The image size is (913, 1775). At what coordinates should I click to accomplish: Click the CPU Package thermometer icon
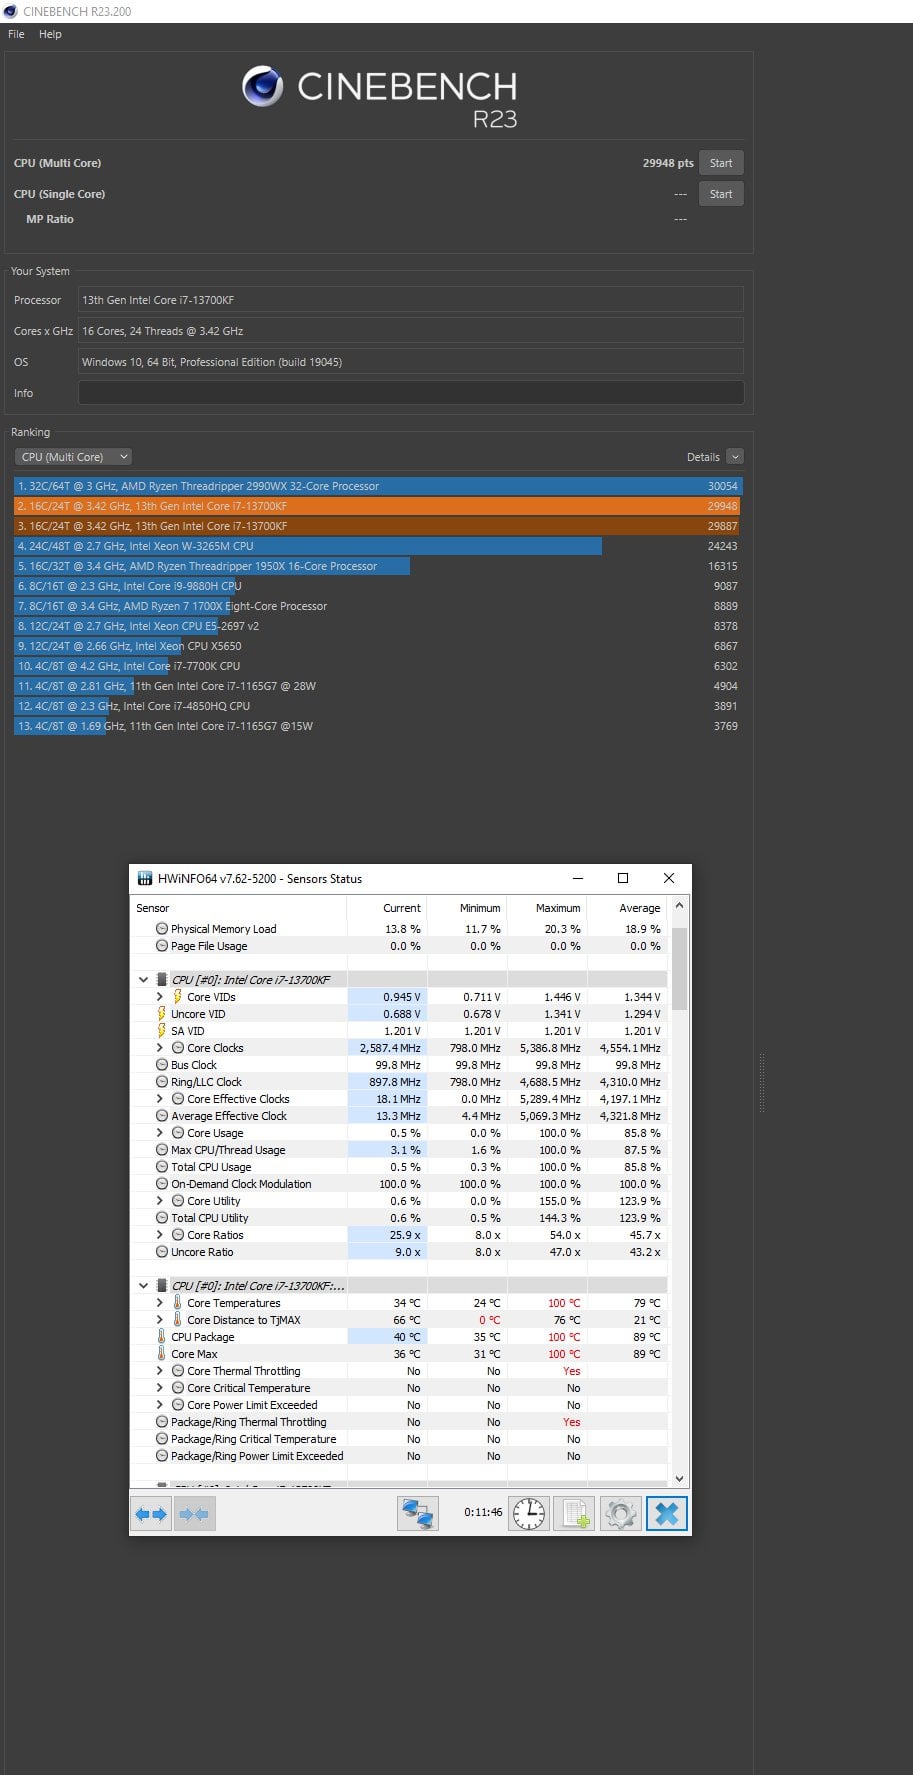[162, 1336]
